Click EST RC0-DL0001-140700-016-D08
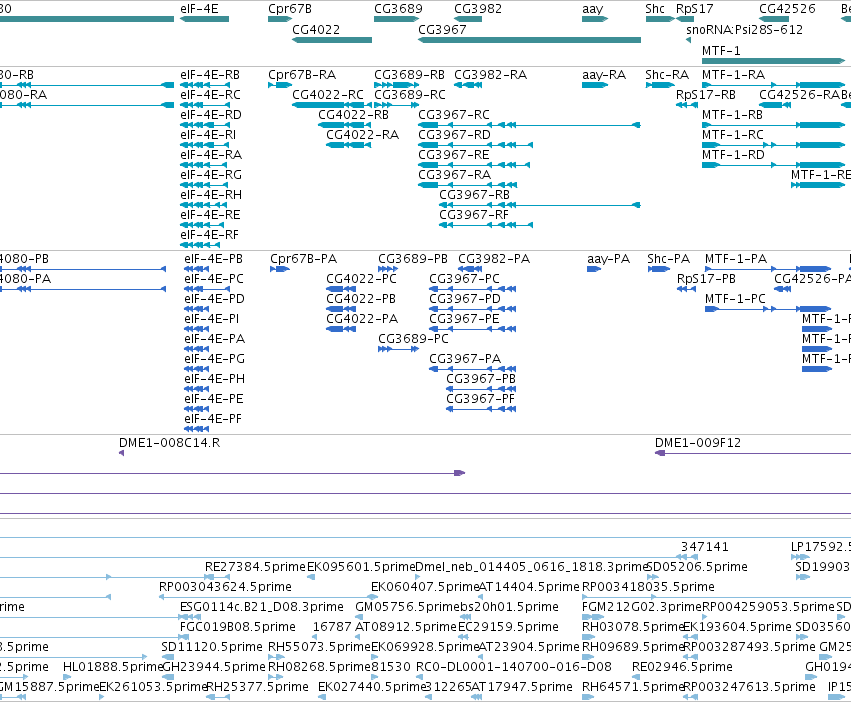 click(x=513, y=667)
